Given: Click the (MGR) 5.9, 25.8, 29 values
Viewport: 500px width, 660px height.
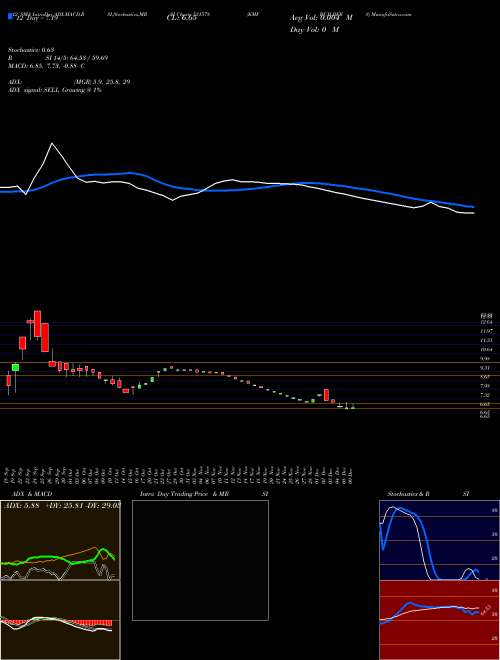Looking at the screenshot, I should click(101, 82).
